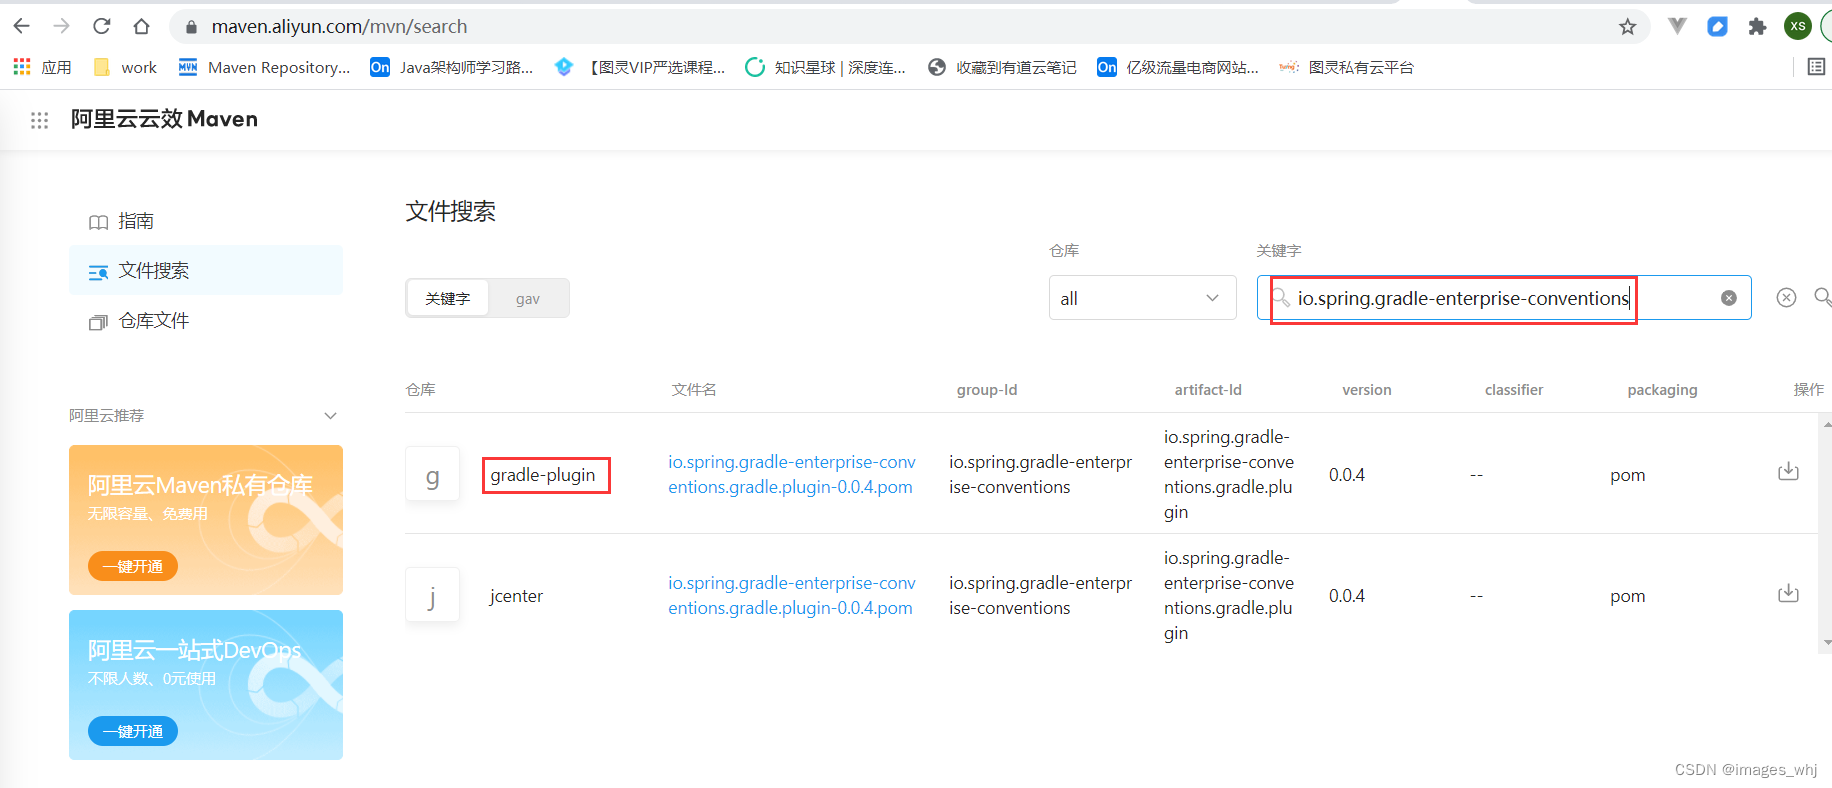Click the address bar URL
This screenshot has width=1832, height=788.
[339, 27]
